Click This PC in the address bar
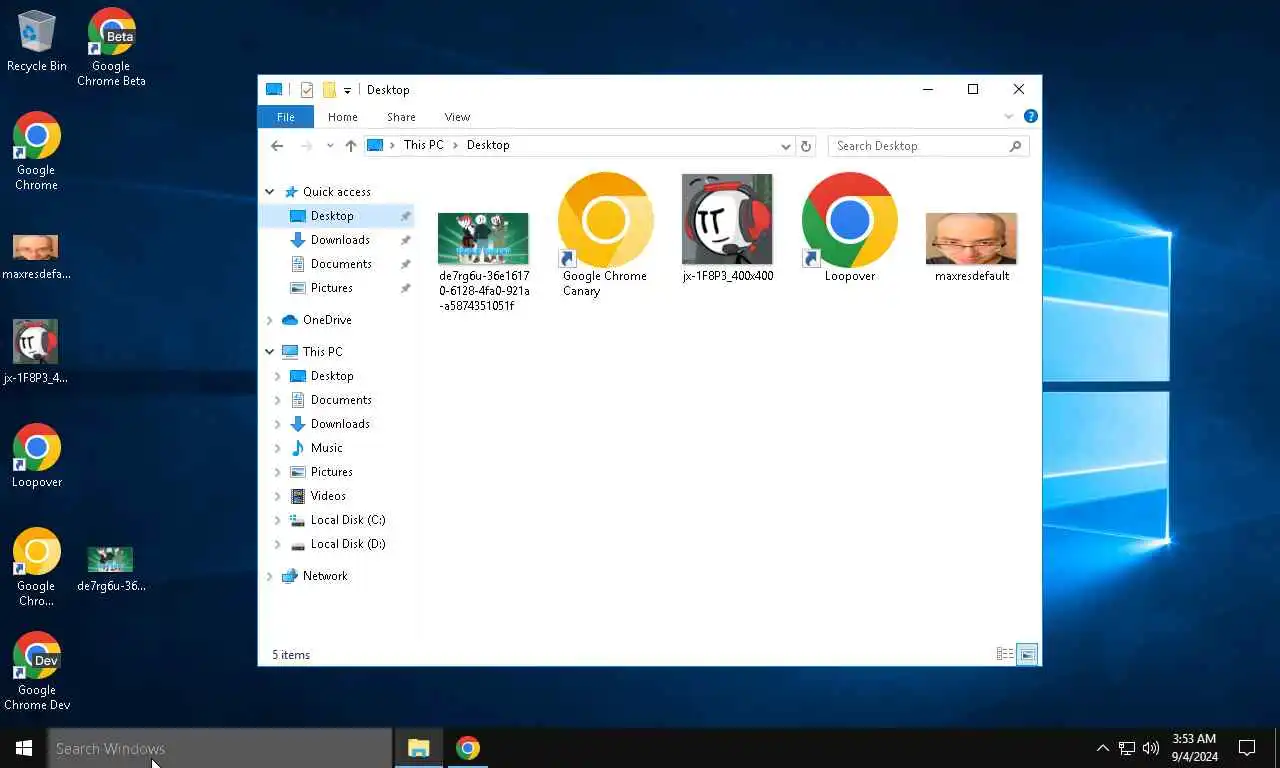Screen dimensions: 1280x768 click(x=423, y=145)
